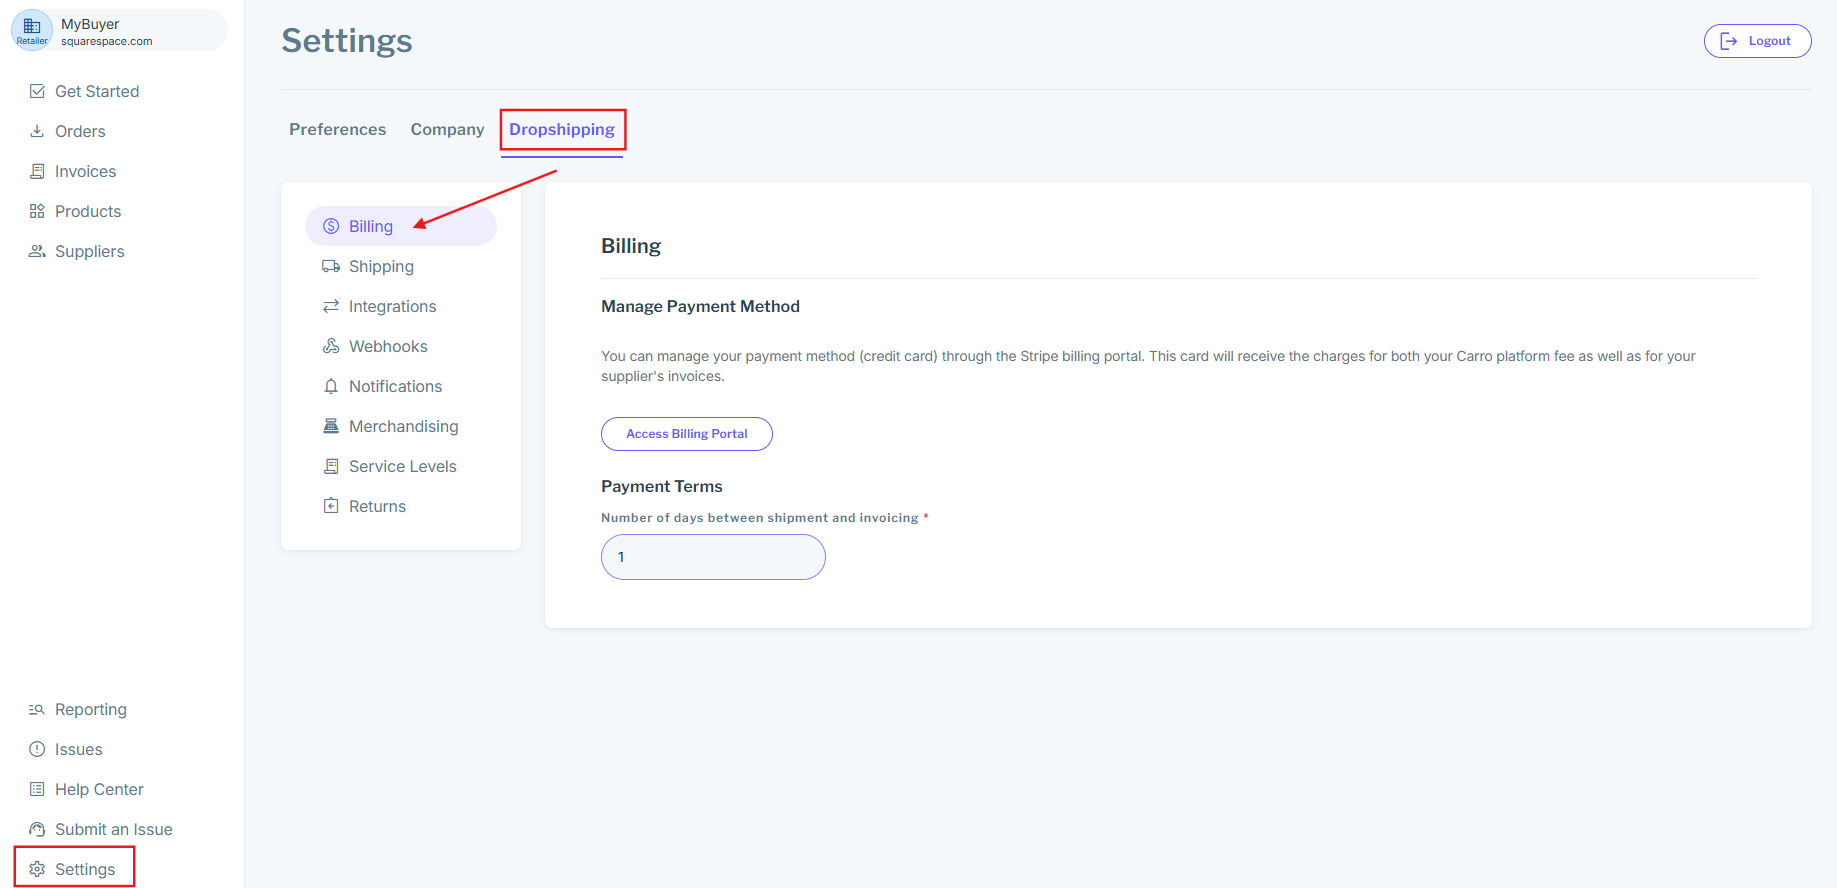
Task: Switch to the Company tab
Action: click(447, 129)
